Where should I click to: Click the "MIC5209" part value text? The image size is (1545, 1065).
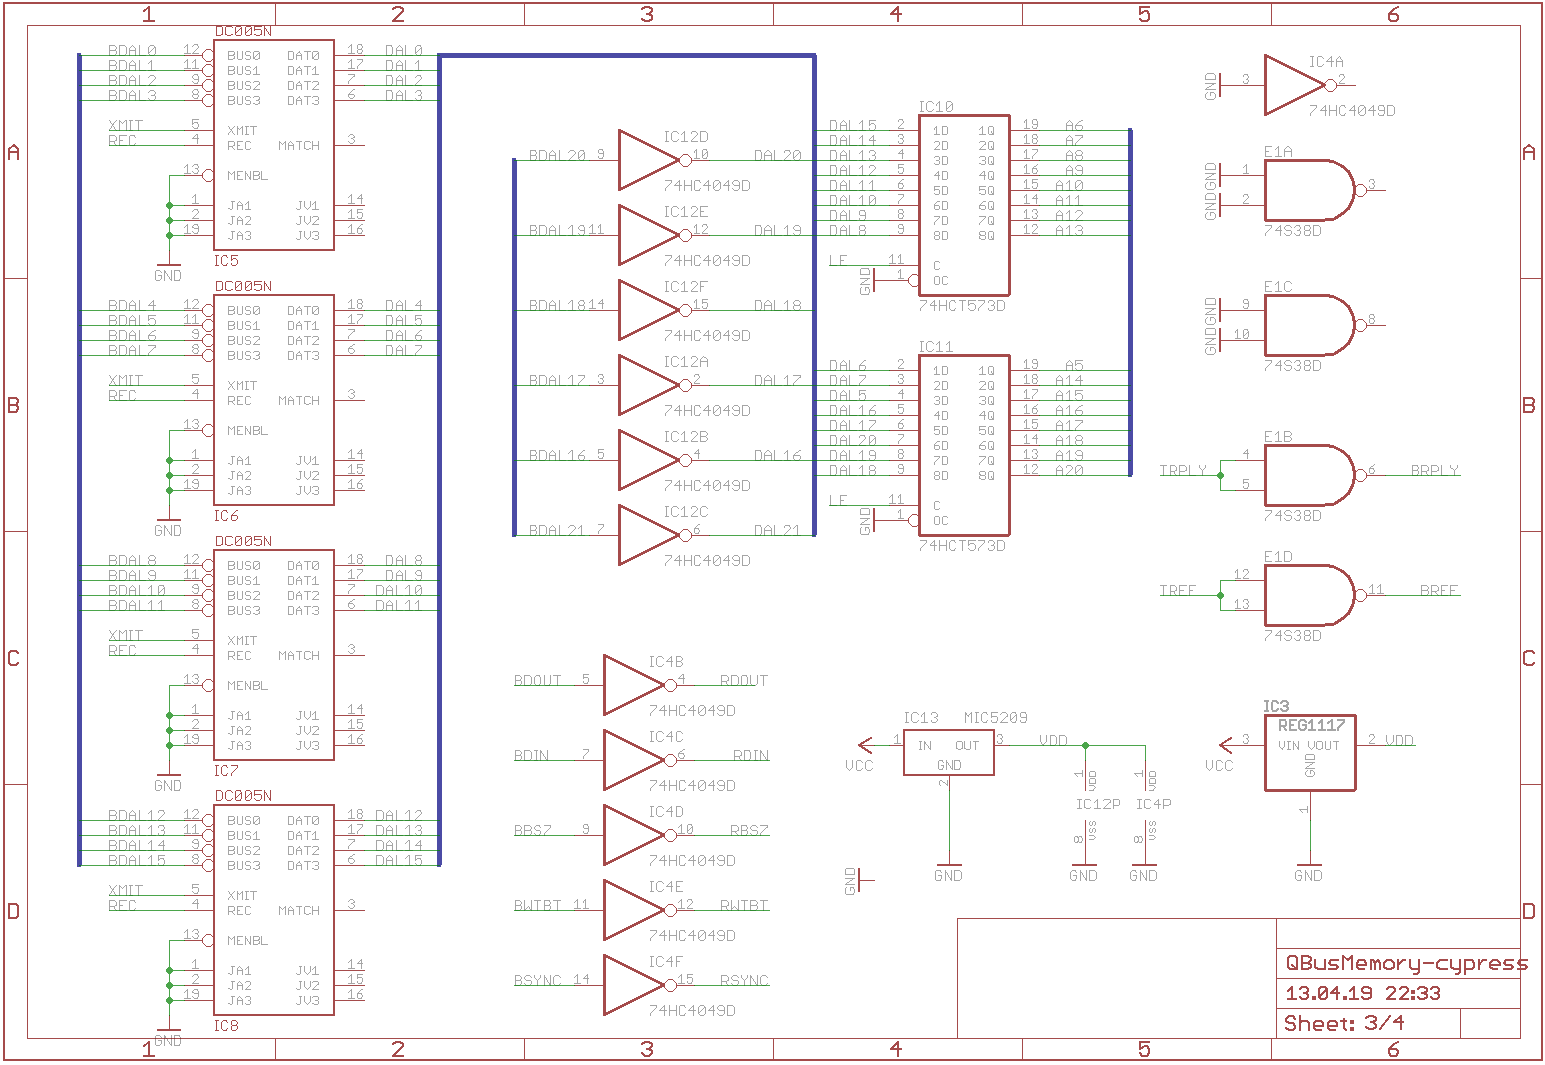coord(995,718)
